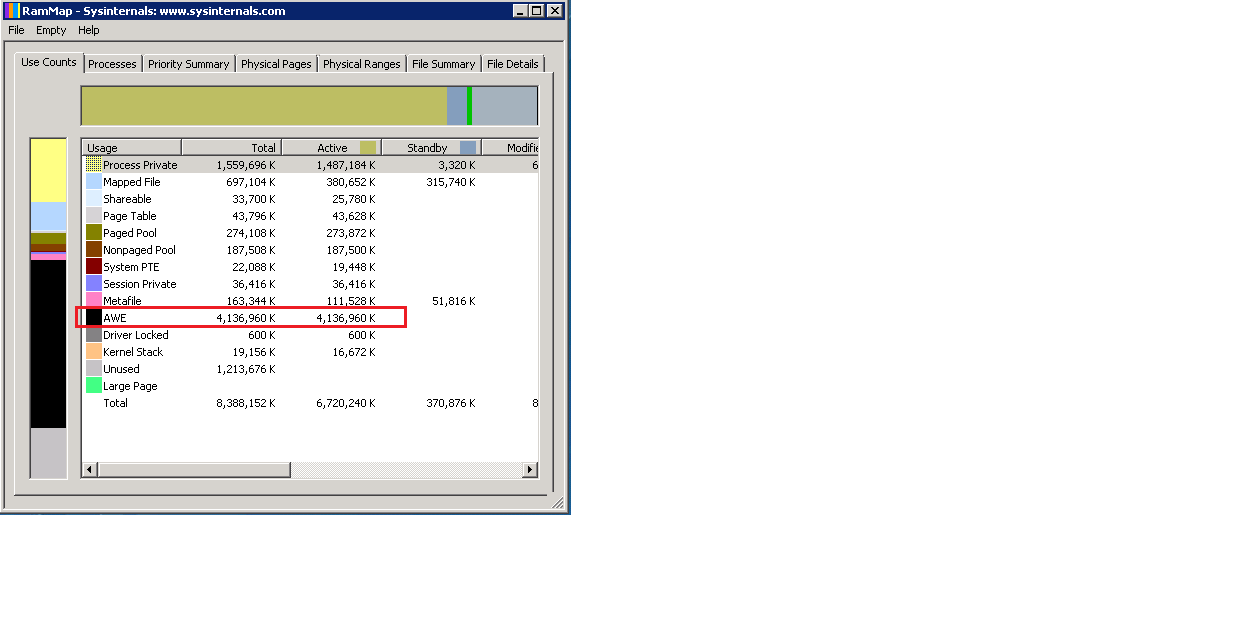Sort by the Total column header
1258x630 pixels.
pos(232,148)
